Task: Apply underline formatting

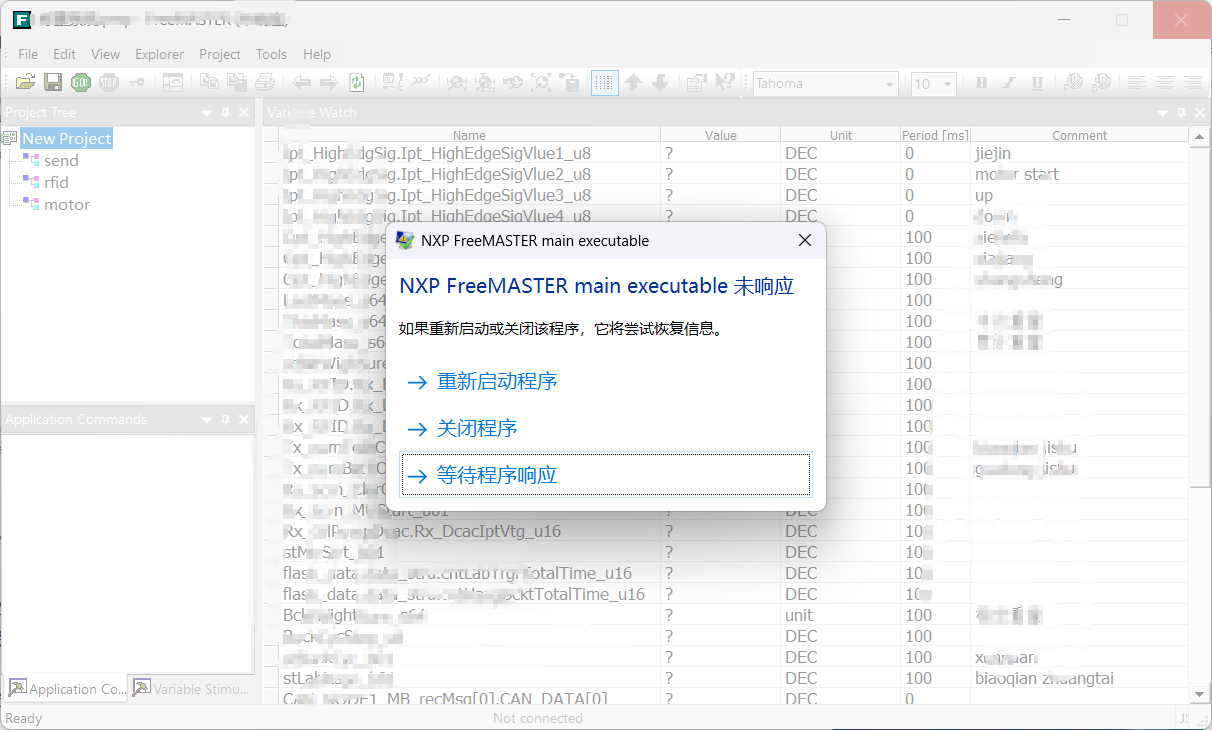Action: [x=1037, y=83]
